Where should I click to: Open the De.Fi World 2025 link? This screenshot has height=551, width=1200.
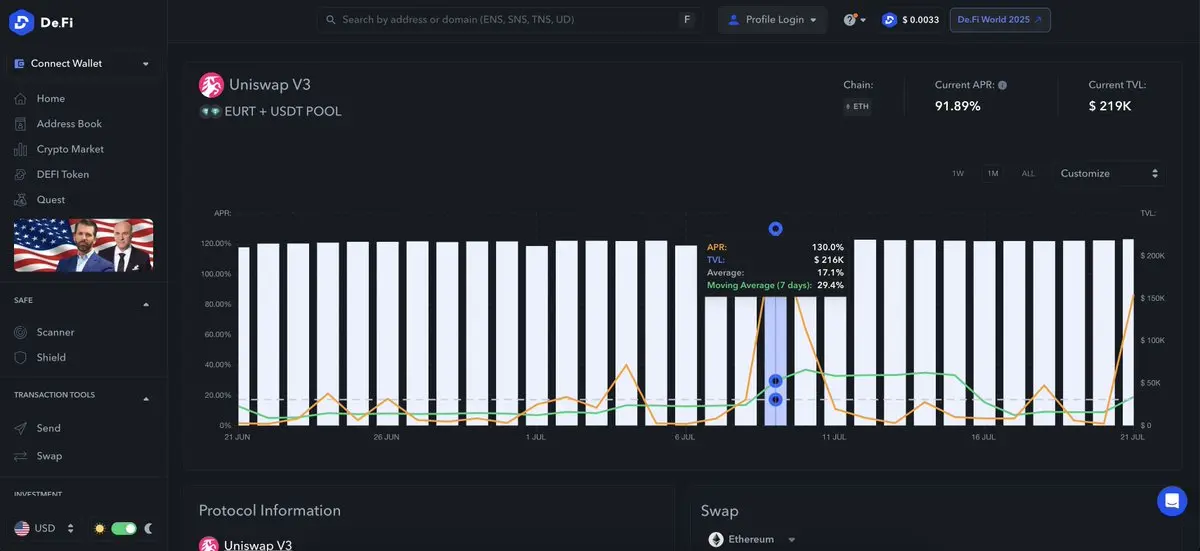pos(1000,20)
